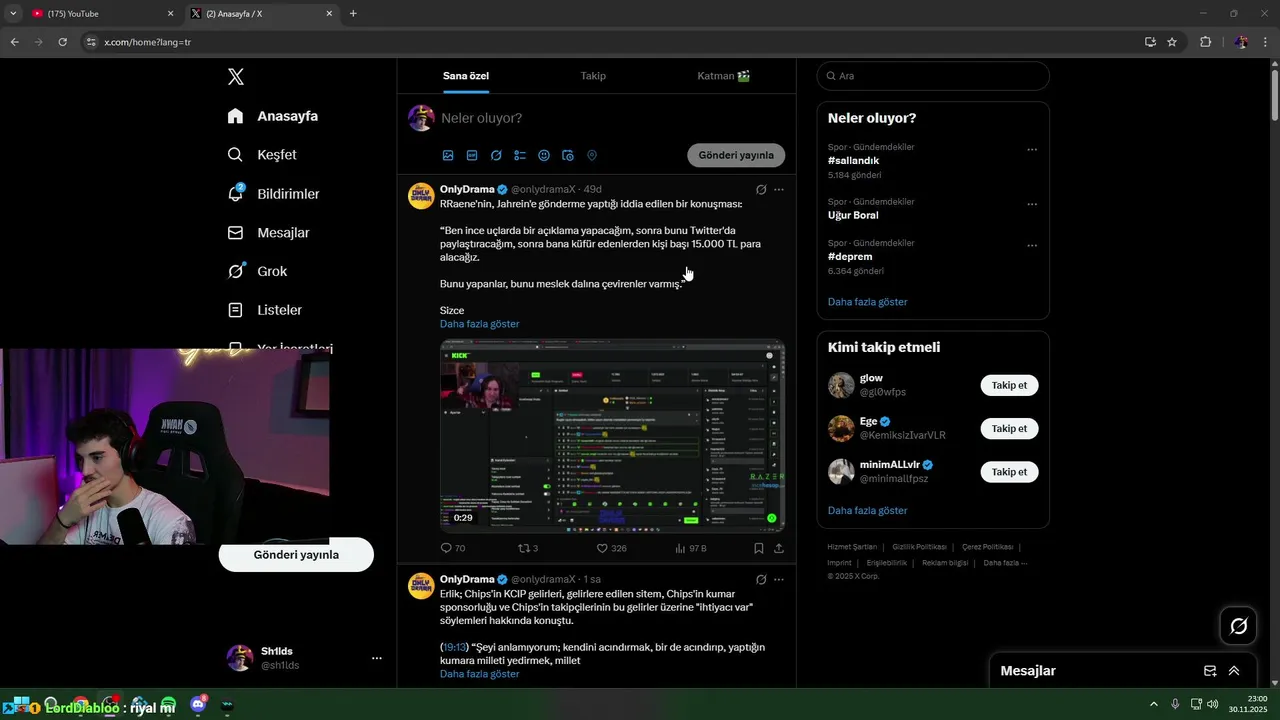Show hidden system tray icons
1280x720 pixels.
coord(1154,704)
